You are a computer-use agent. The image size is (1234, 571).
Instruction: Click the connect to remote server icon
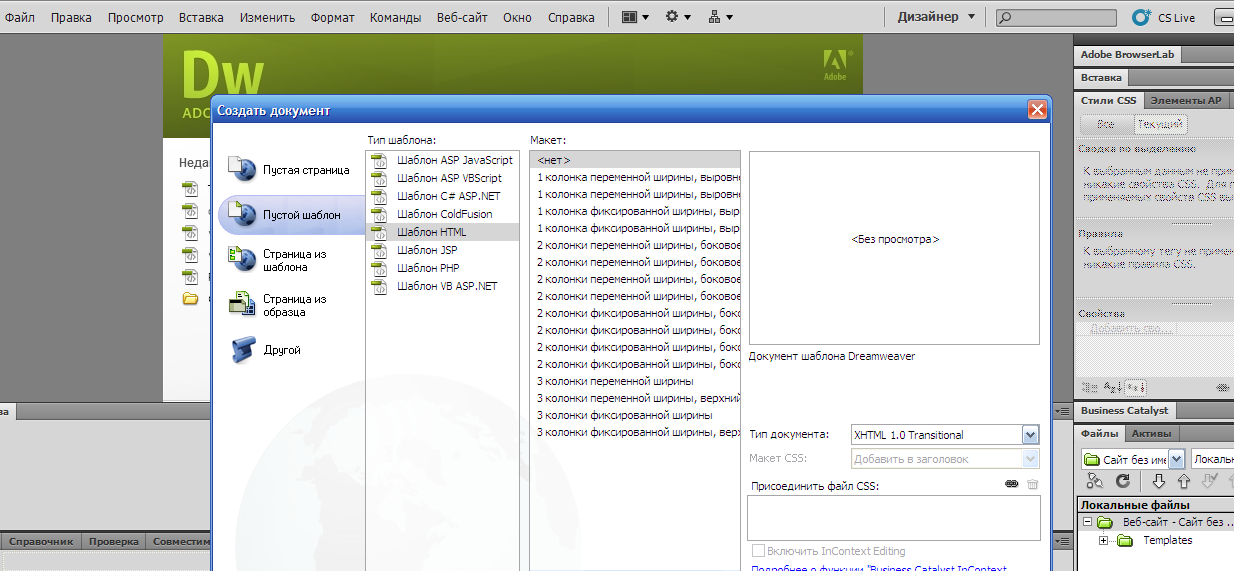[1095, 482]
